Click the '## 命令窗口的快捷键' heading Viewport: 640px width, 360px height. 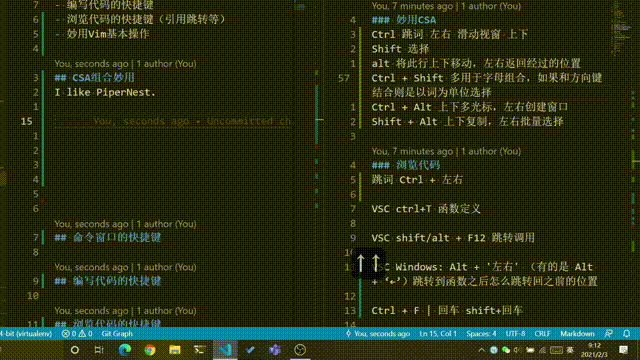click(108, 238)
